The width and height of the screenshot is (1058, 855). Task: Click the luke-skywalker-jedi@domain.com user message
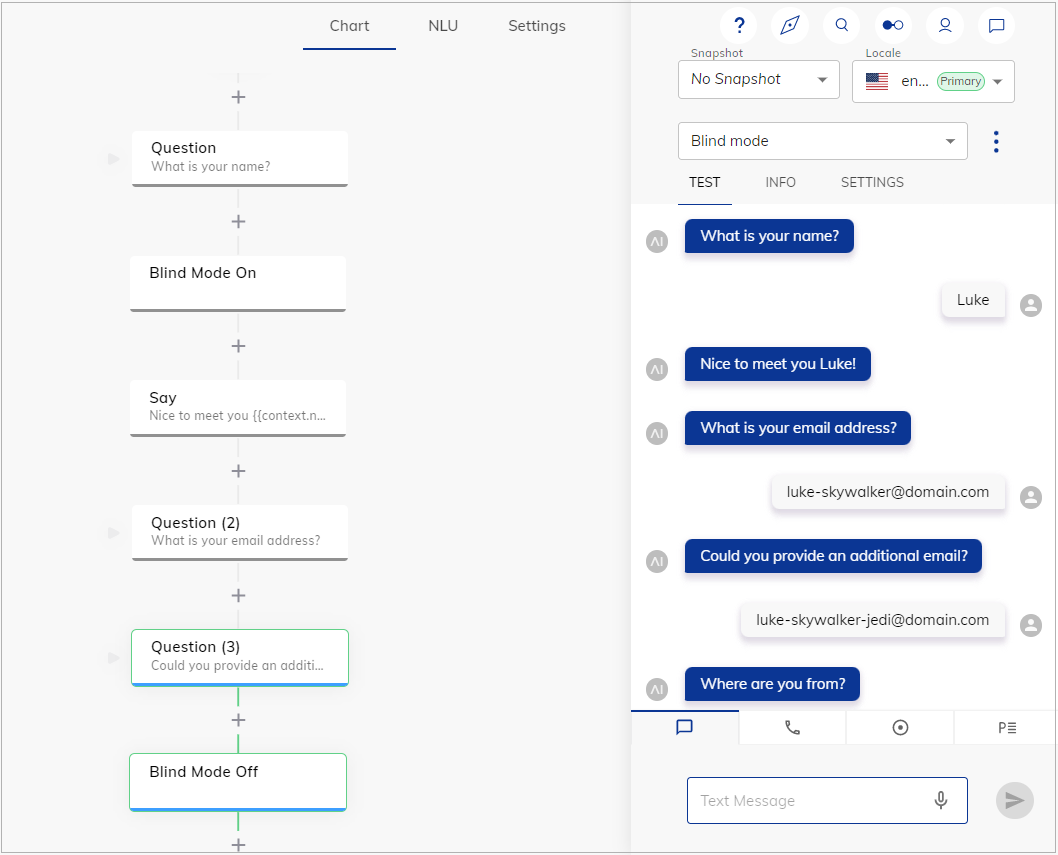(872, 620)
